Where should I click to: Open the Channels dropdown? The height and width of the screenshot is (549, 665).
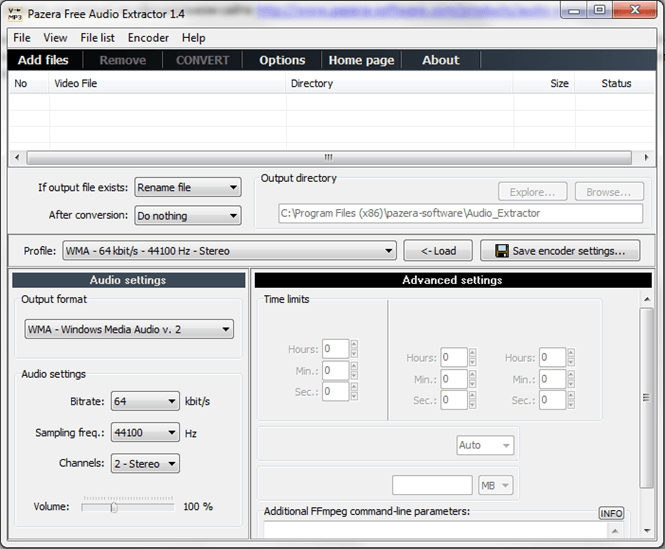pos(145,464)
